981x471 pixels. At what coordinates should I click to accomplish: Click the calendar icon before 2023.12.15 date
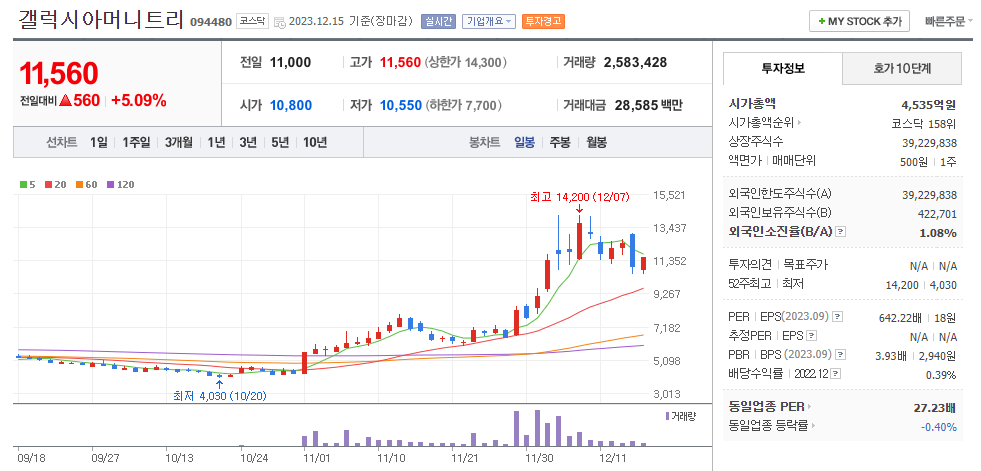[x=280, y=22]
